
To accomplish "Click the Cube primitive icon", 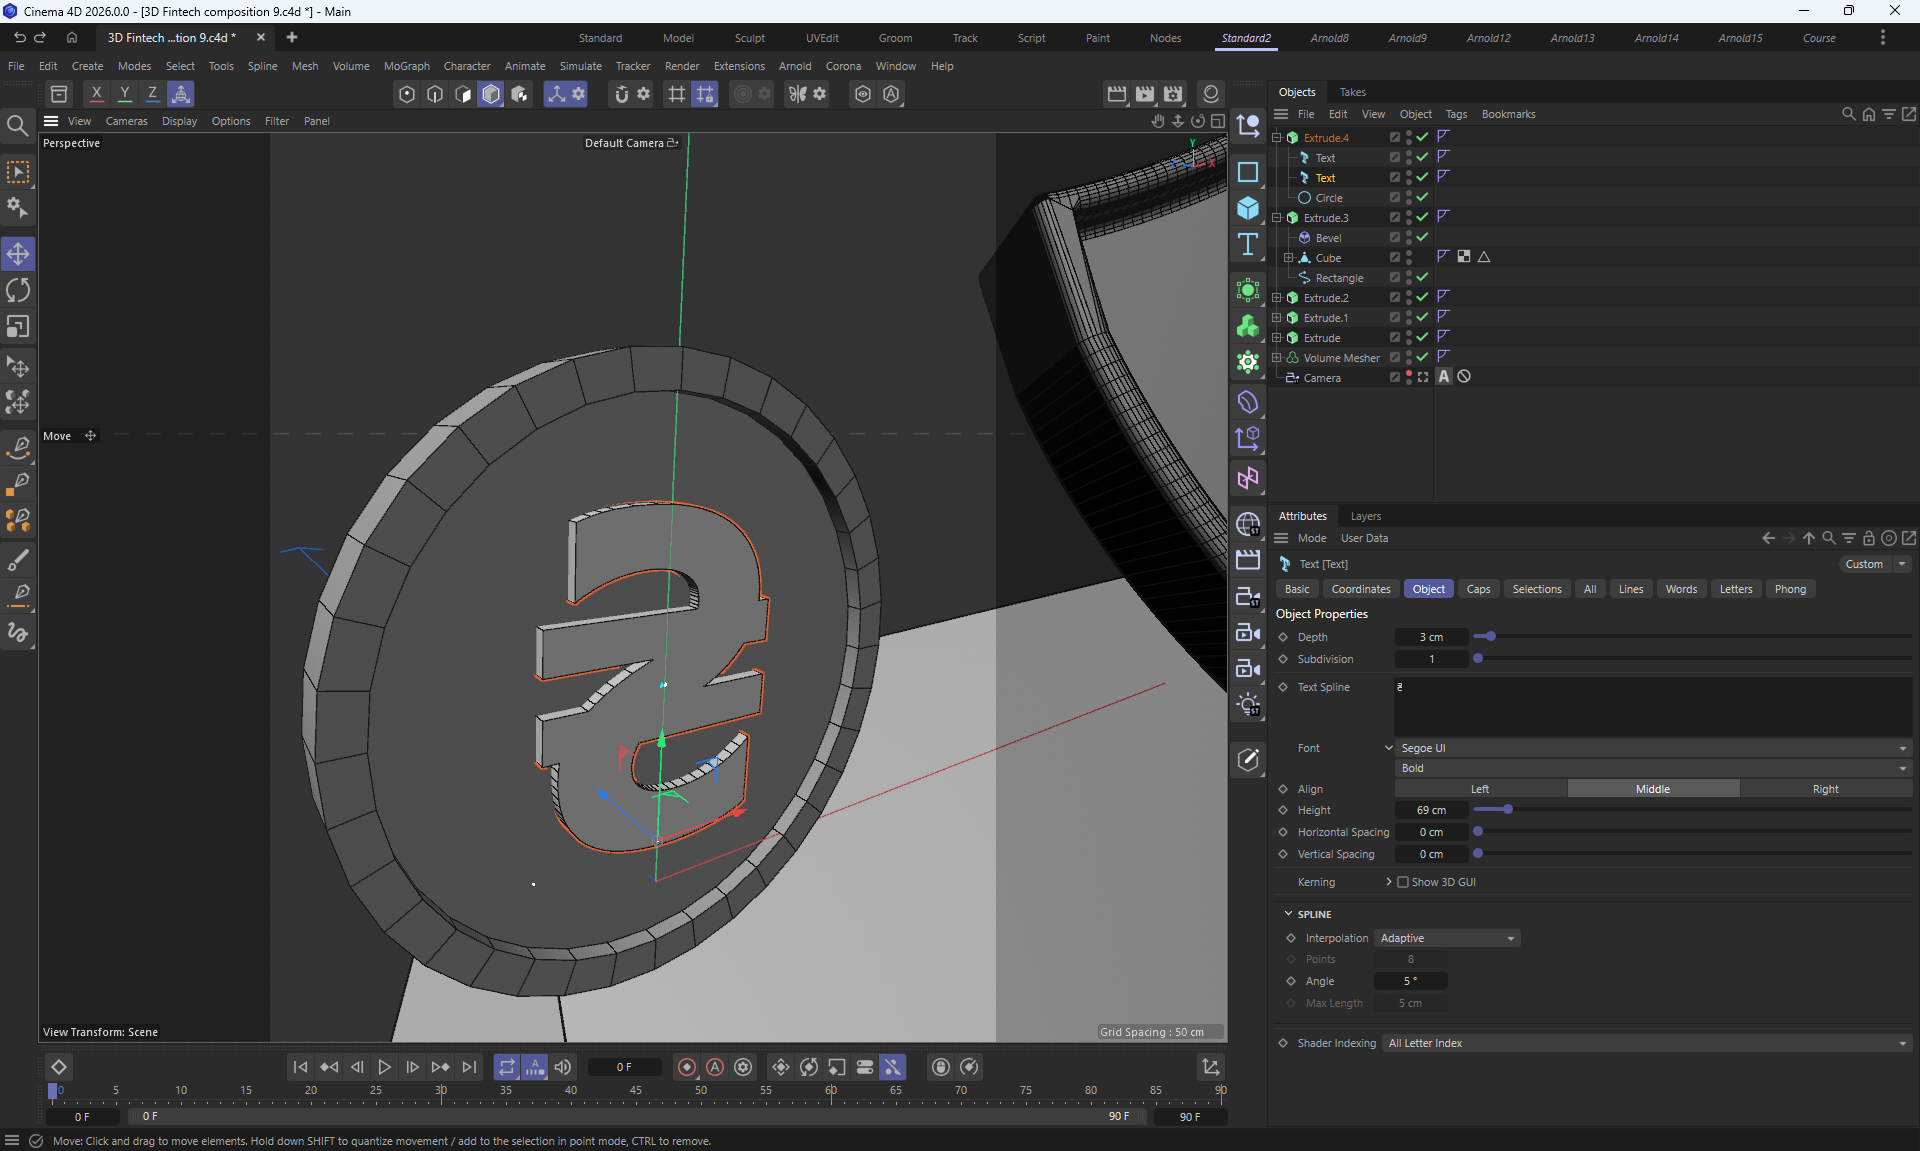I will (1248, 208).
